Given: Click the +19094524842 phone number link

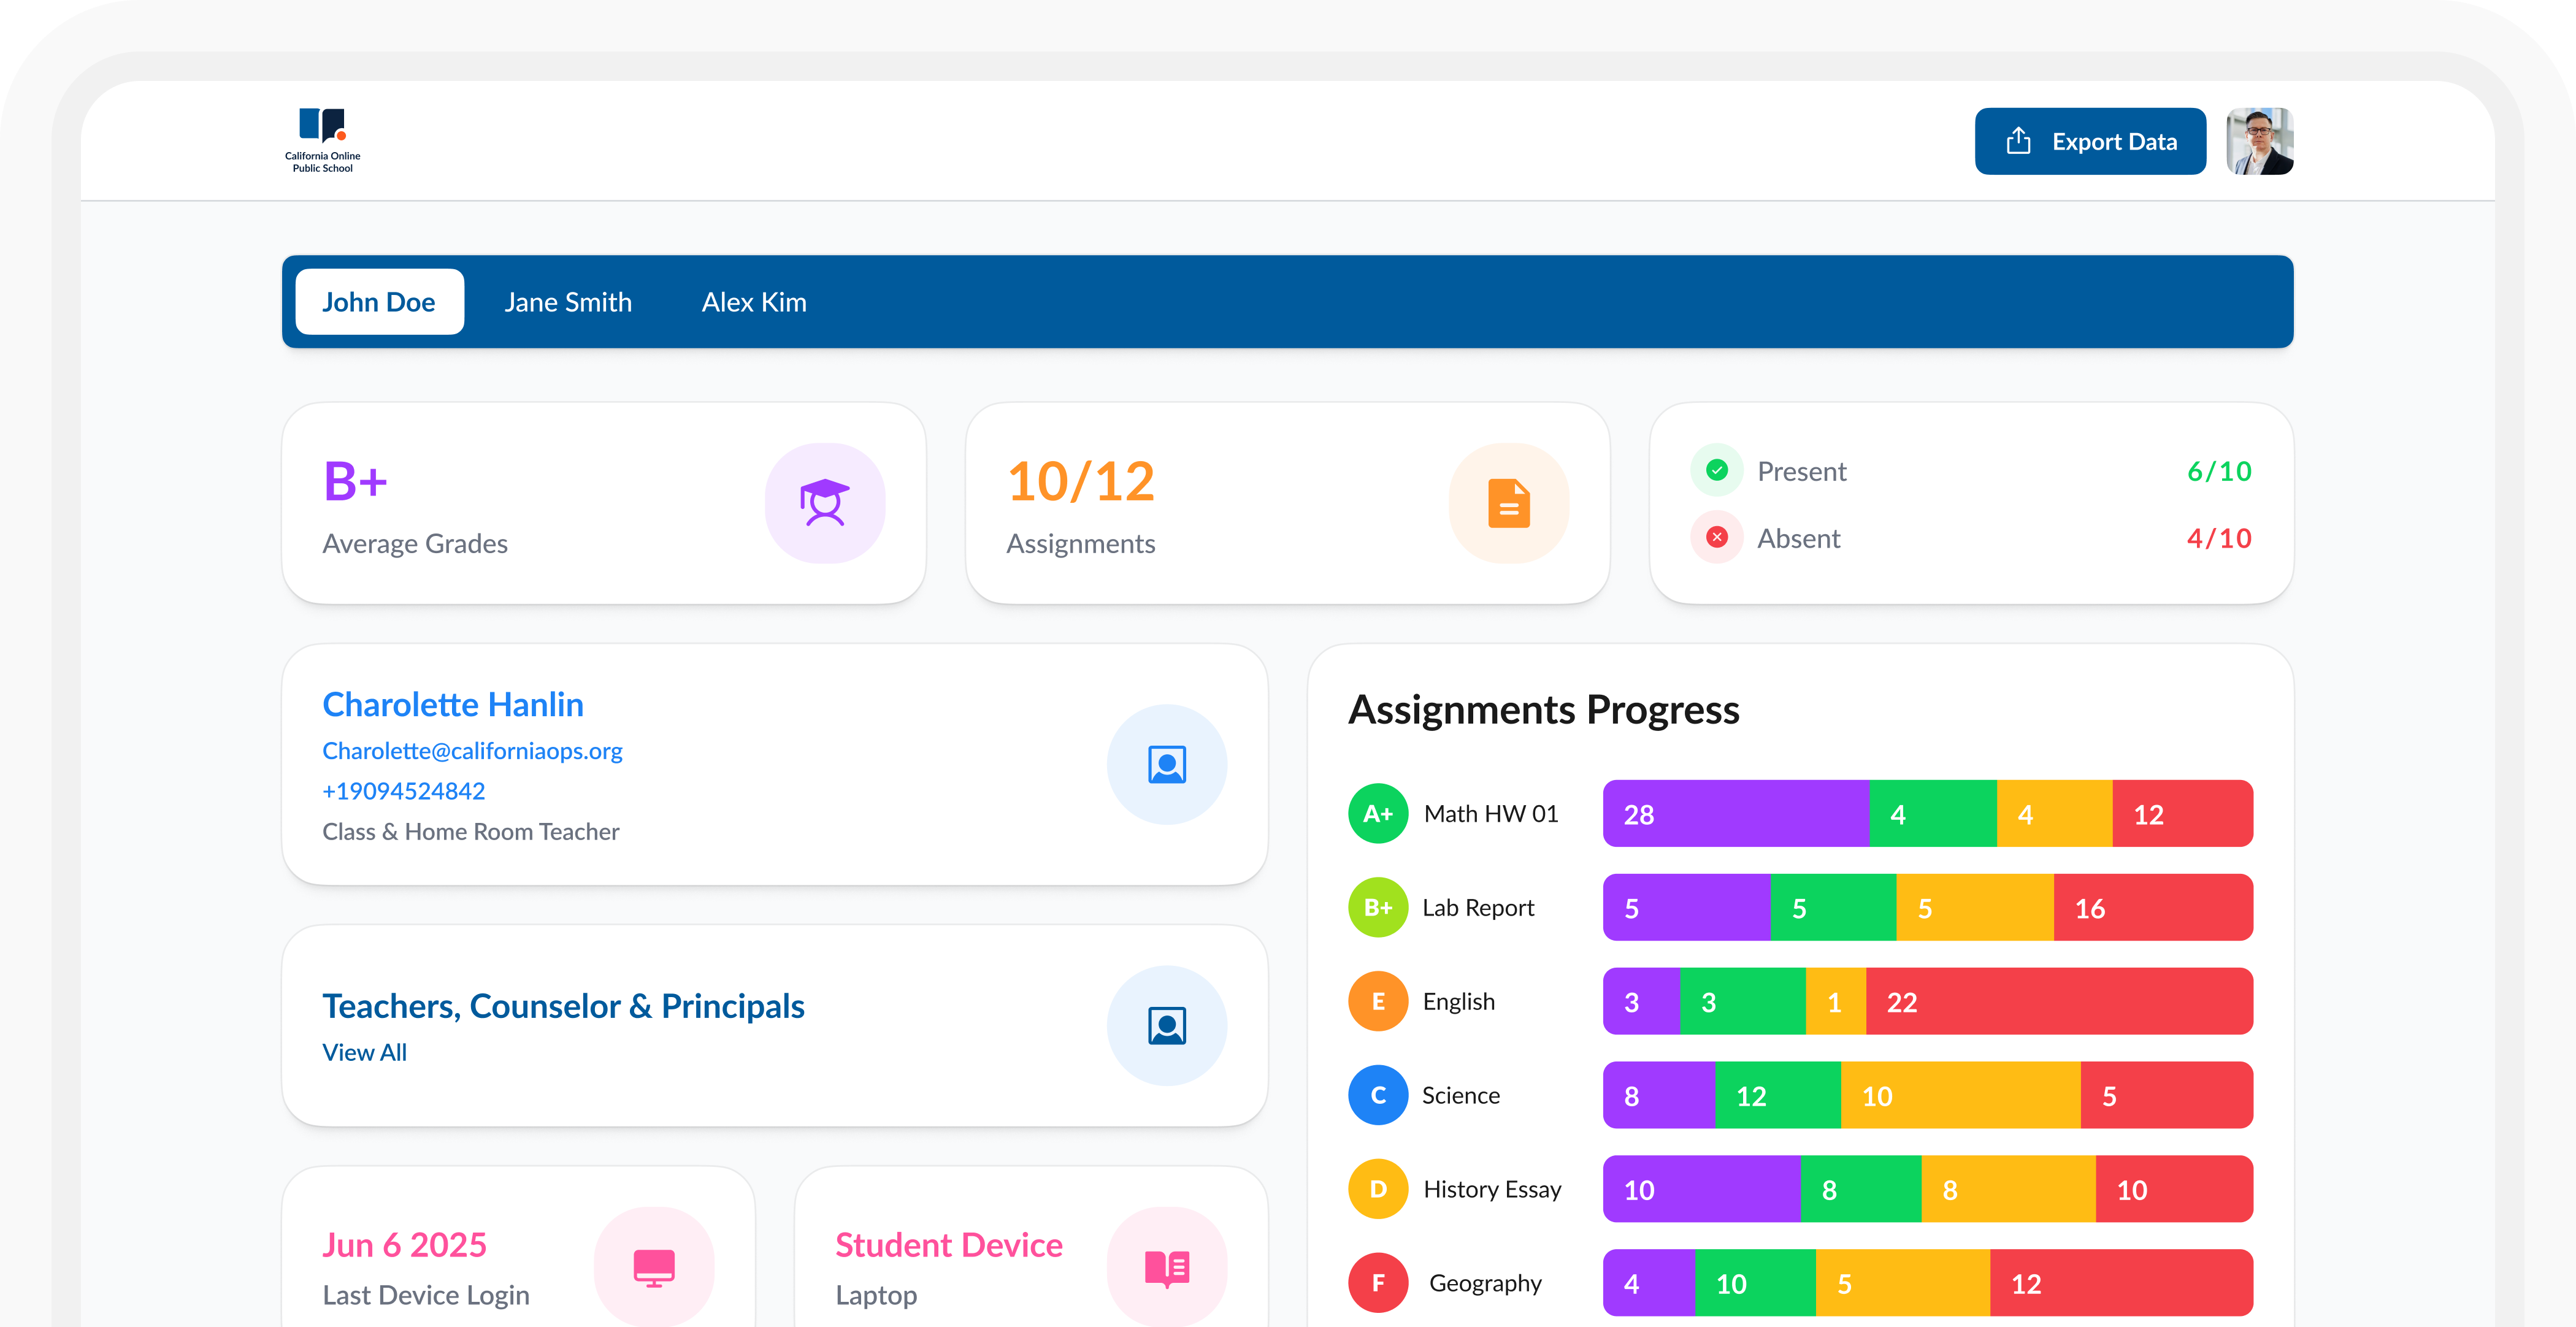Looking at the screenshot, I should point(403,791).
